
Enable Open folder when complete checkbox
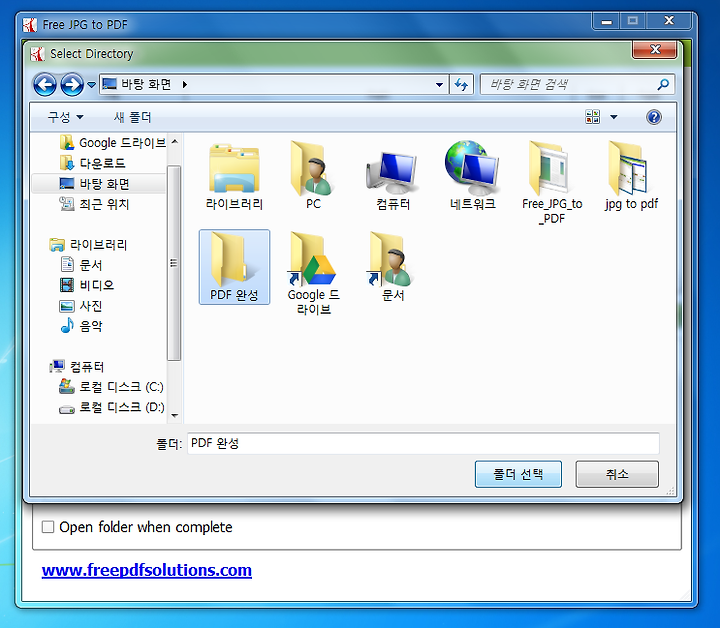pos(48,527)
